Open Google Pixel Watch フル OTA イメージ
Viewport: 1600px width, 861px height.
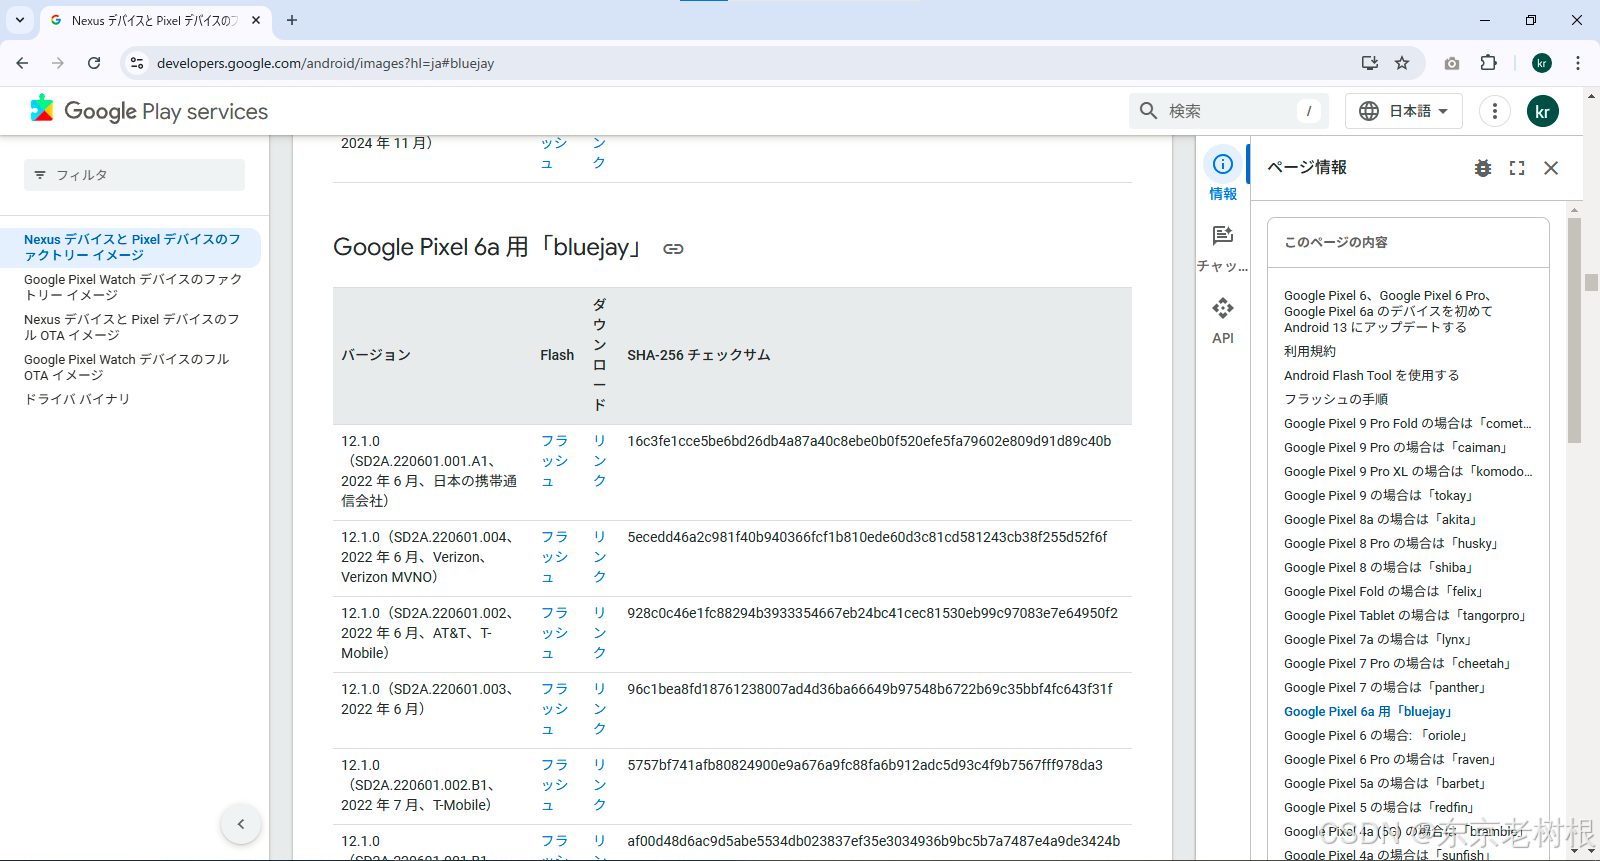pyautogui.click(x=128, y=367)
